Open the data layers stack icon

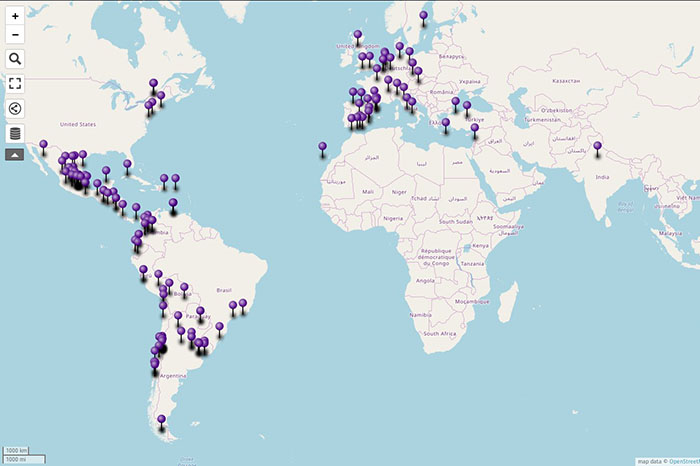tap(15, 134)
